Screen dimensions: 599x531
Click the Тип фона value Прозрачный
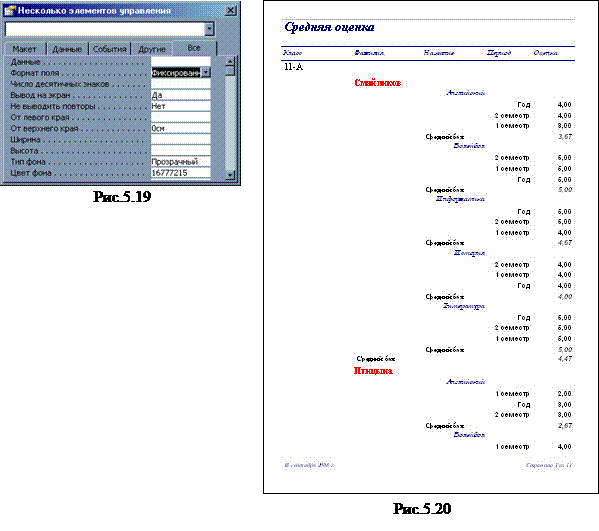pos(181,162)
